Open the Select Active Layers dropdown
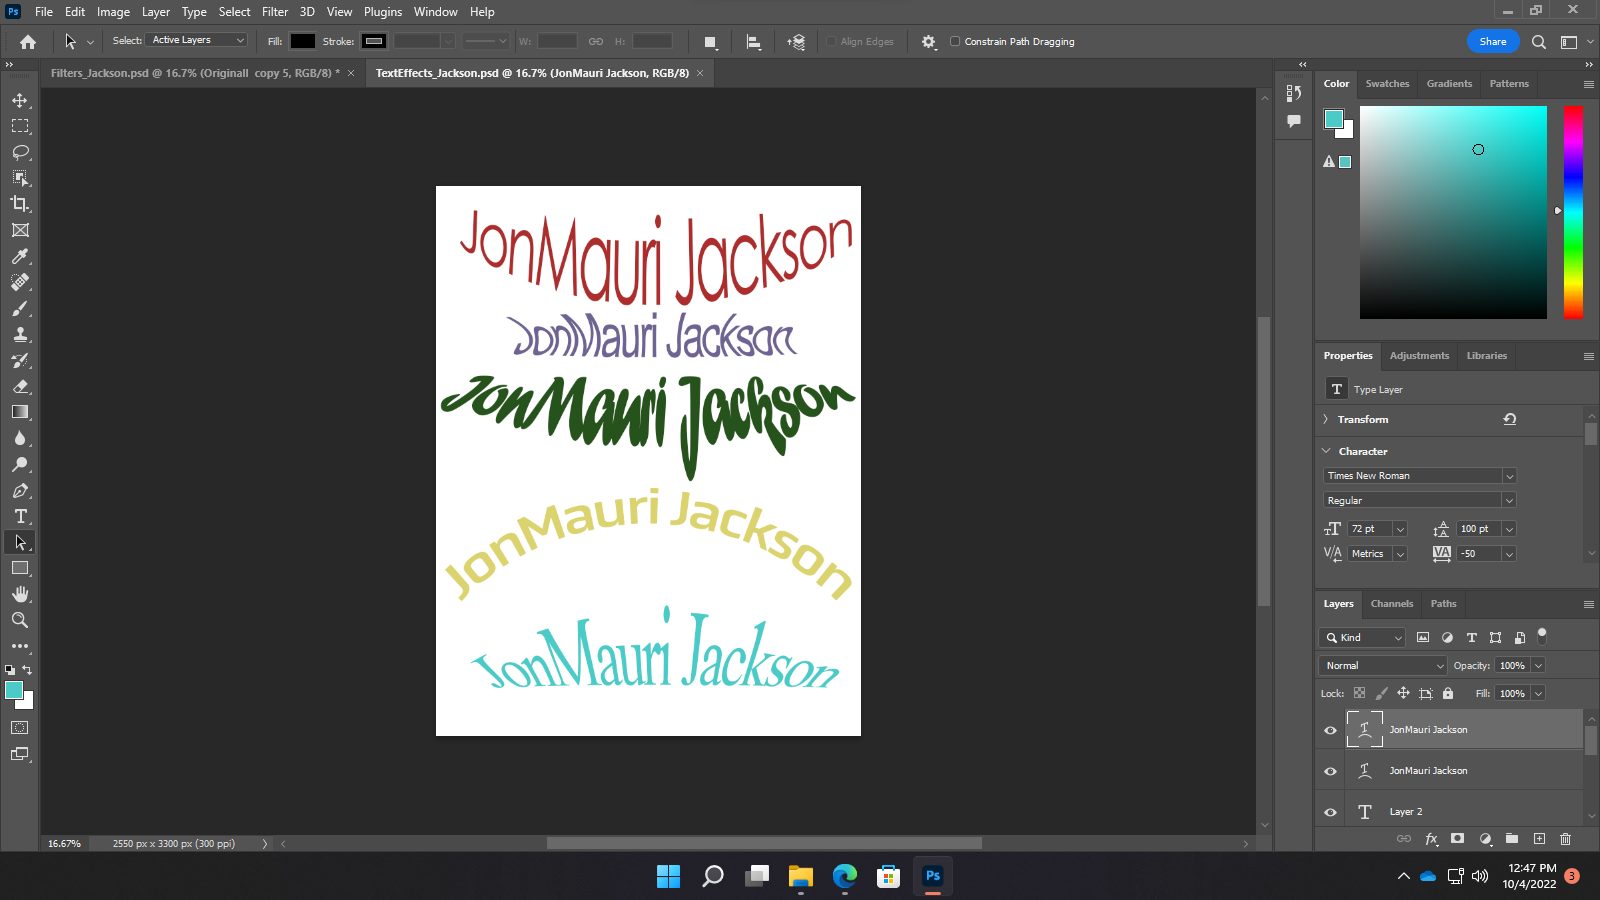This screenshot has width=1600, height=900. (x=197, y=40)
